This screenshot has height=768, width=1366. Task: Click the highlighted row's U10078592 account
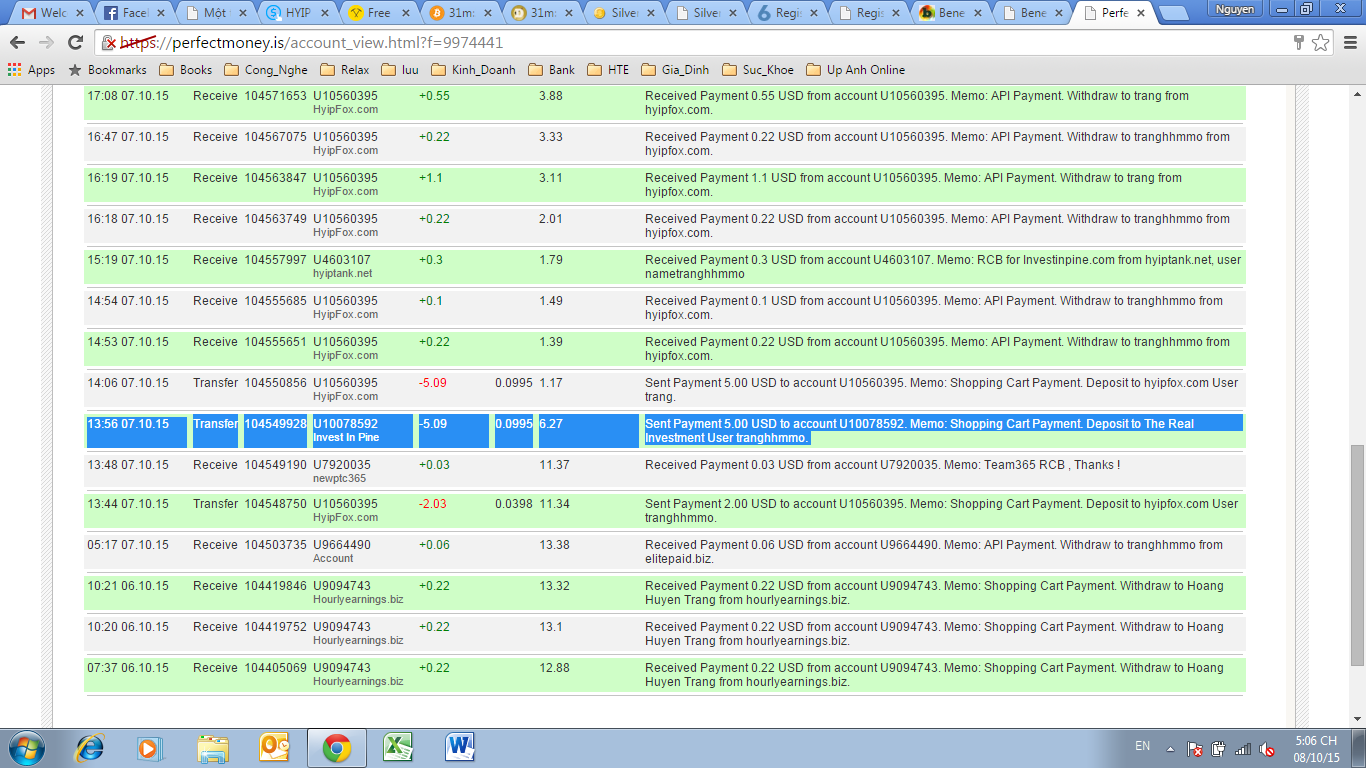tap(345, 424)
